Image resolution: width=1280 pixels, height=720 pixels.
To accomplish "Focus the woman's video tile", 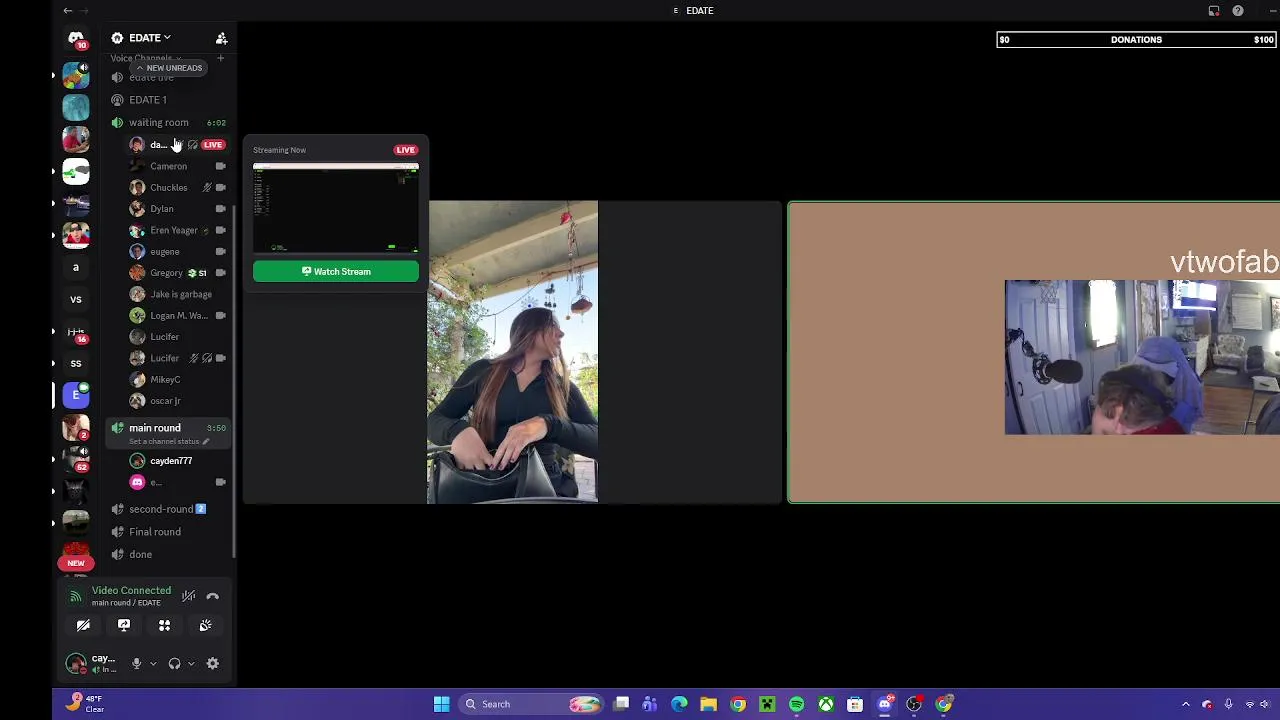I will coord(513,351).
